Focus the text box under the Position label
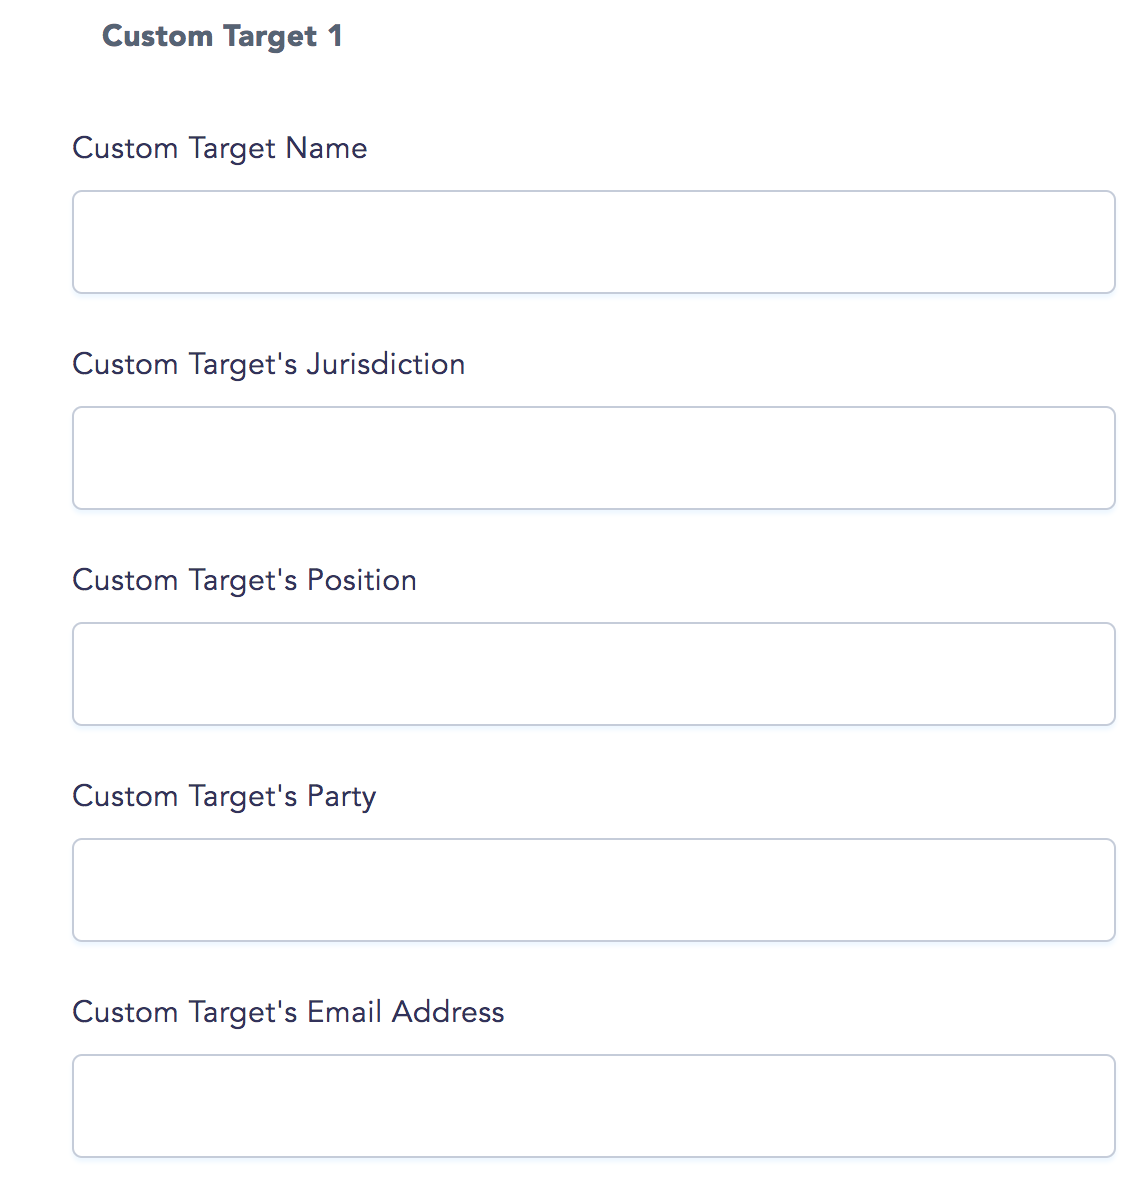The height and width of the screenshot is (1182, 1146). (x=593, y=674)
